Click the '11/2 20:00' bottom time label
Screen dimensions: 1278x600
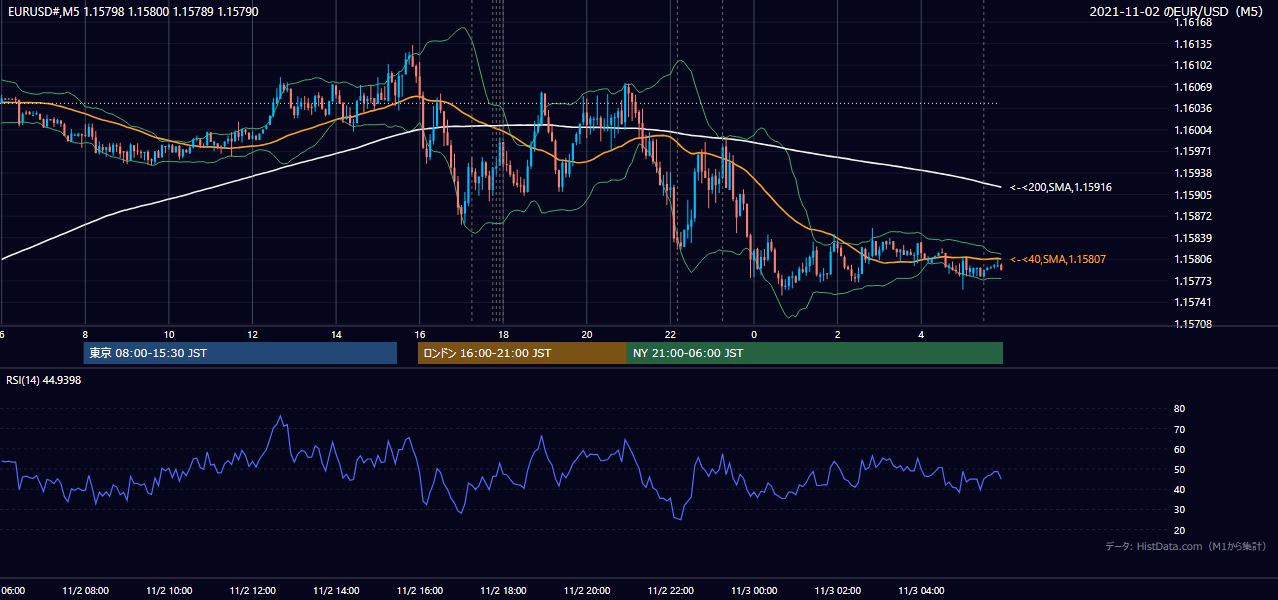click(586, 591)
